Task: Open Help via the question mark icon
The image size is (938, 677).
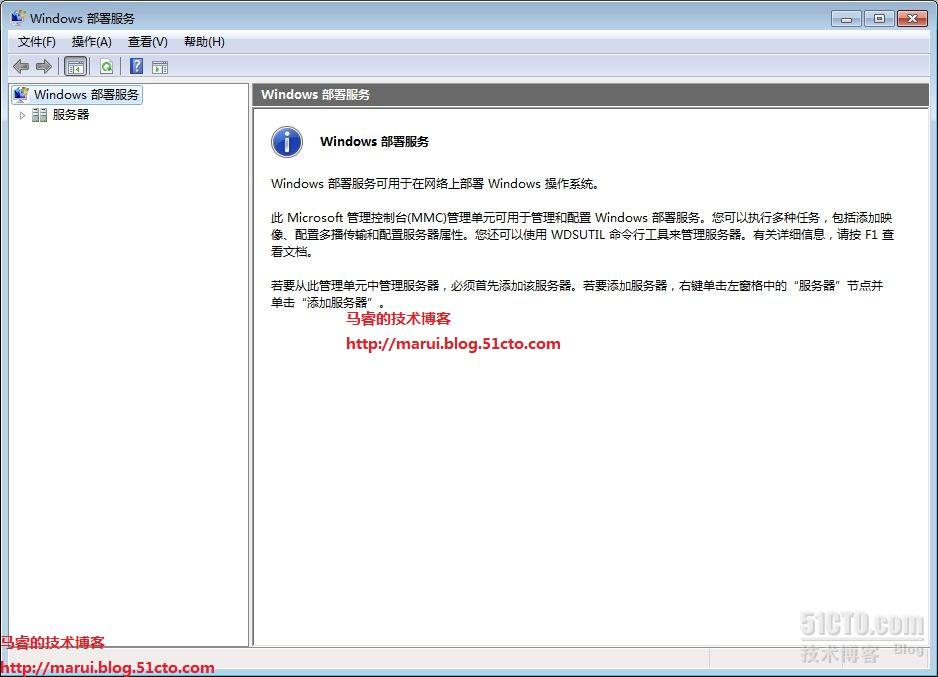Action: coord(137,66)
